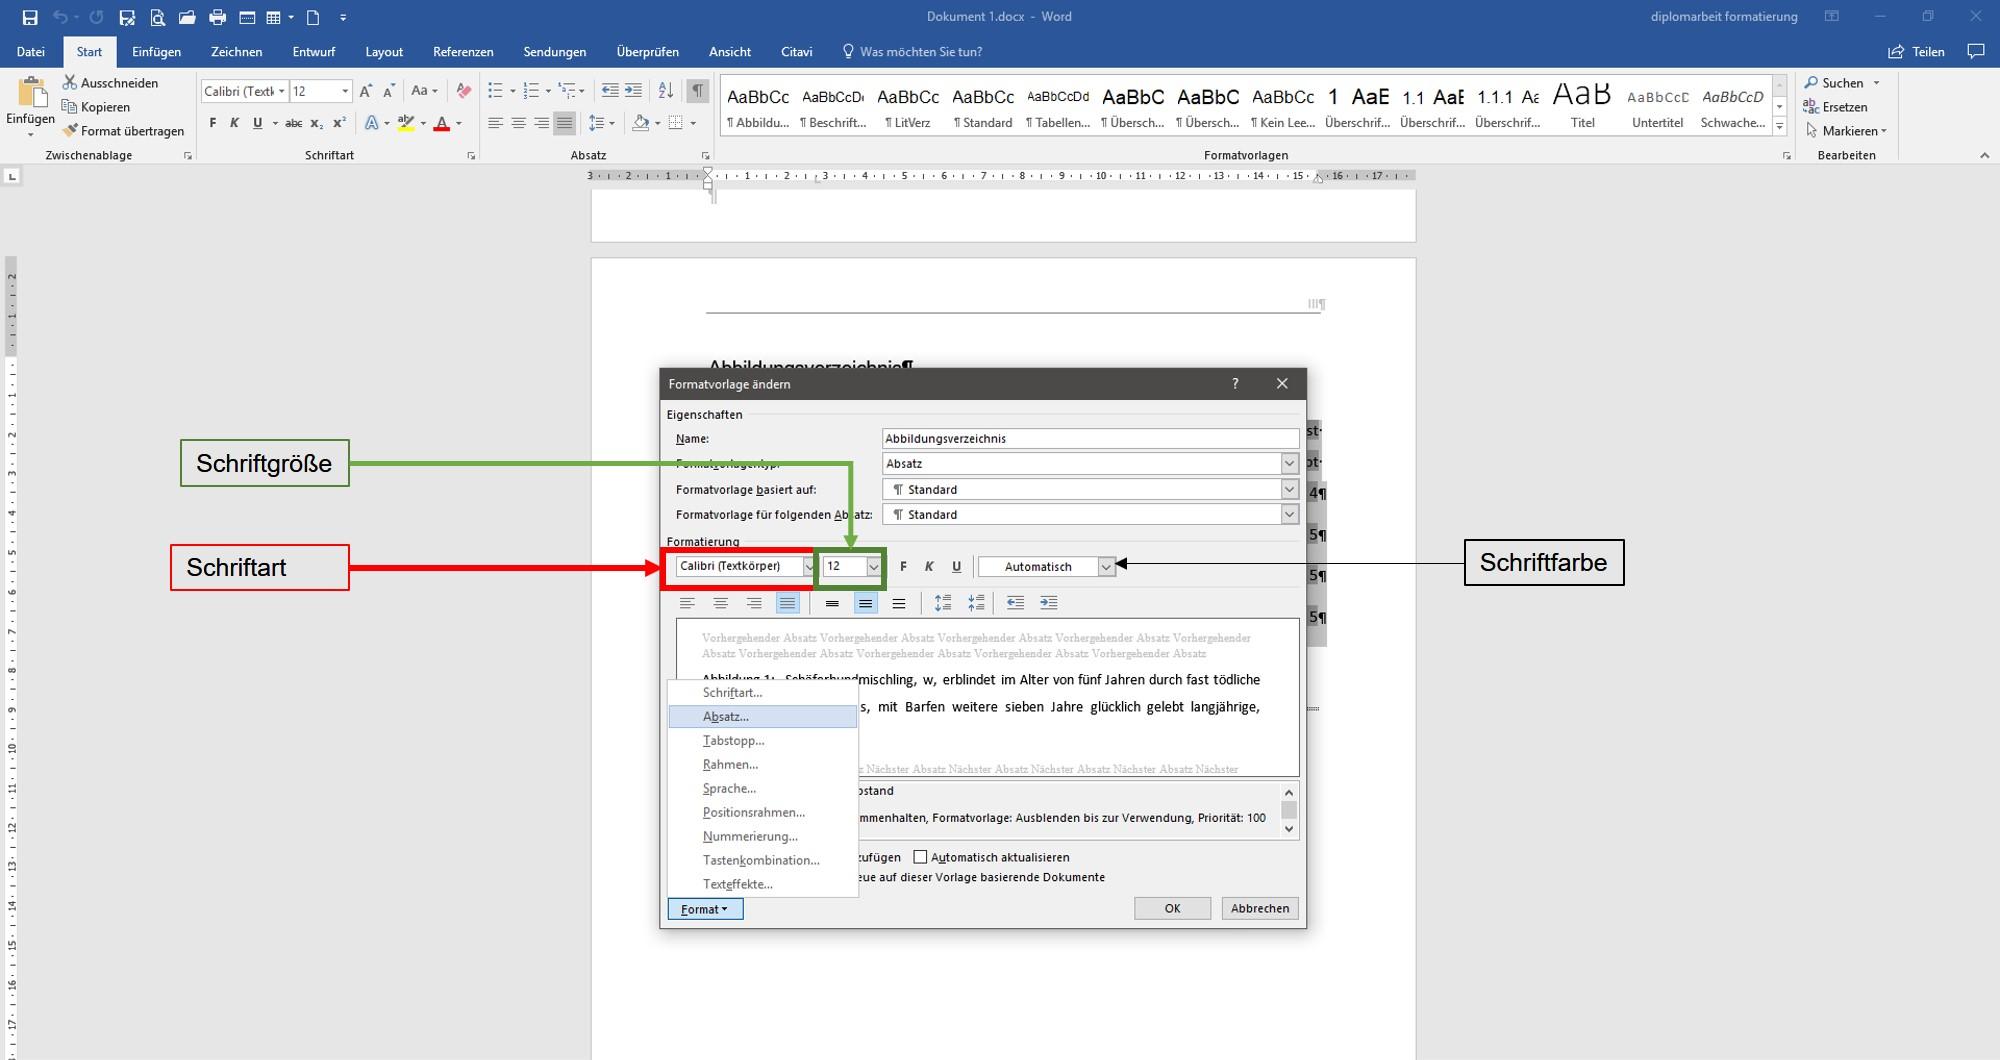Screen dimensions: 2000x1060
Task: Enable the Automatisch aktualisieren checkbox
Action: 920,857
